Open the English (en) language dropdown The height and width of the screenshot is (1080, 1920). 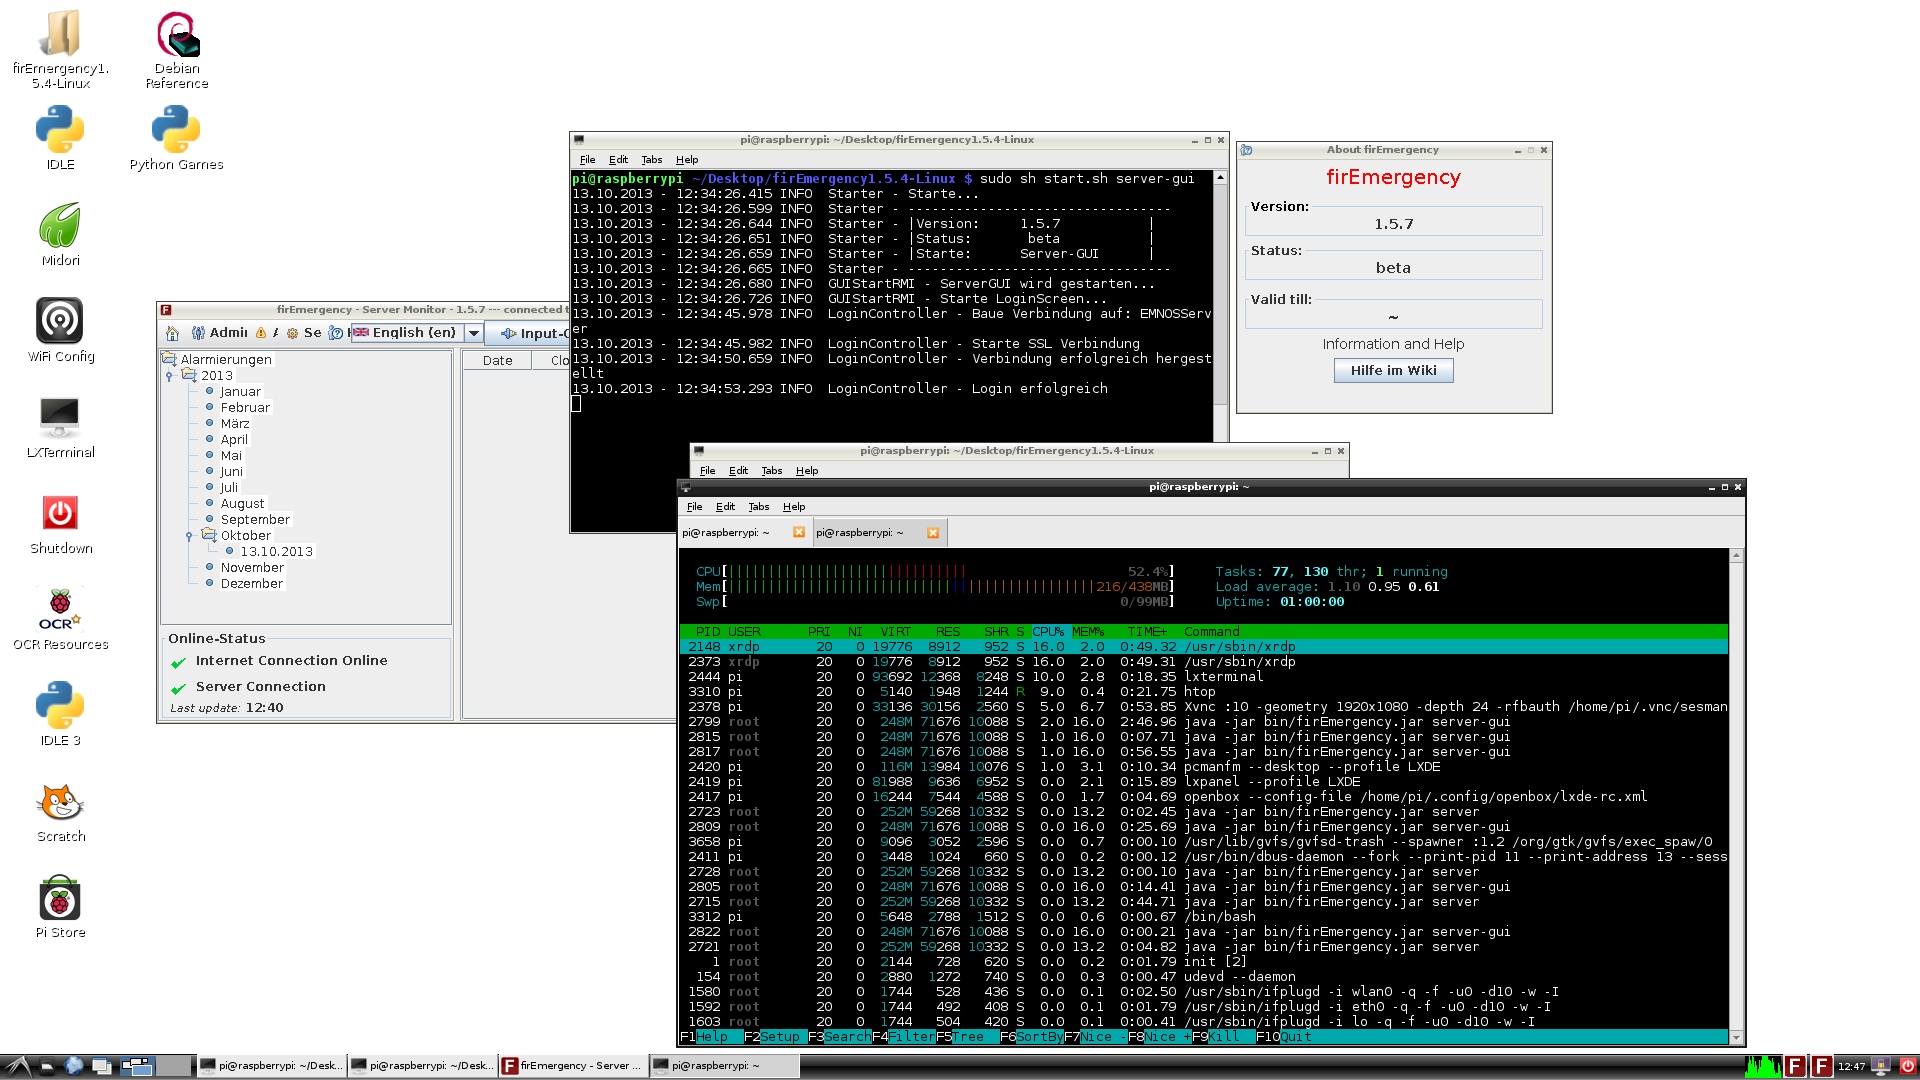click(x=474, y=333)
